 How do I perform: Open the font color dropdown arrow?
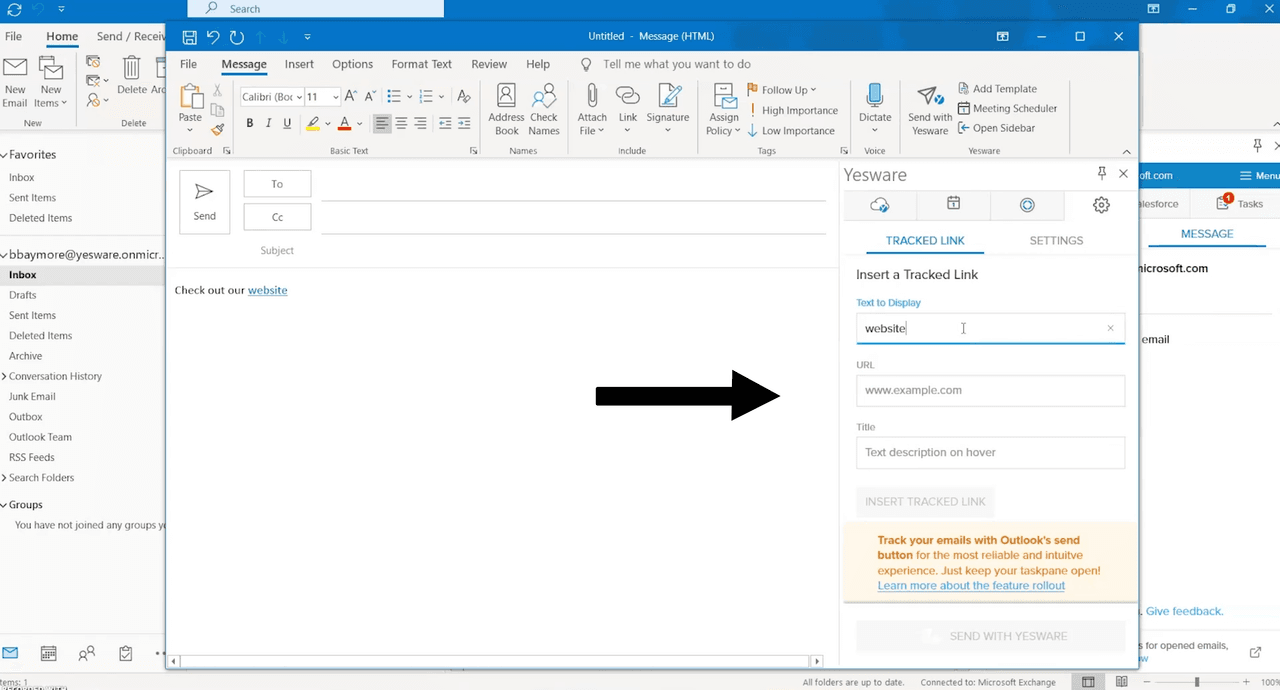click(359, 125)
